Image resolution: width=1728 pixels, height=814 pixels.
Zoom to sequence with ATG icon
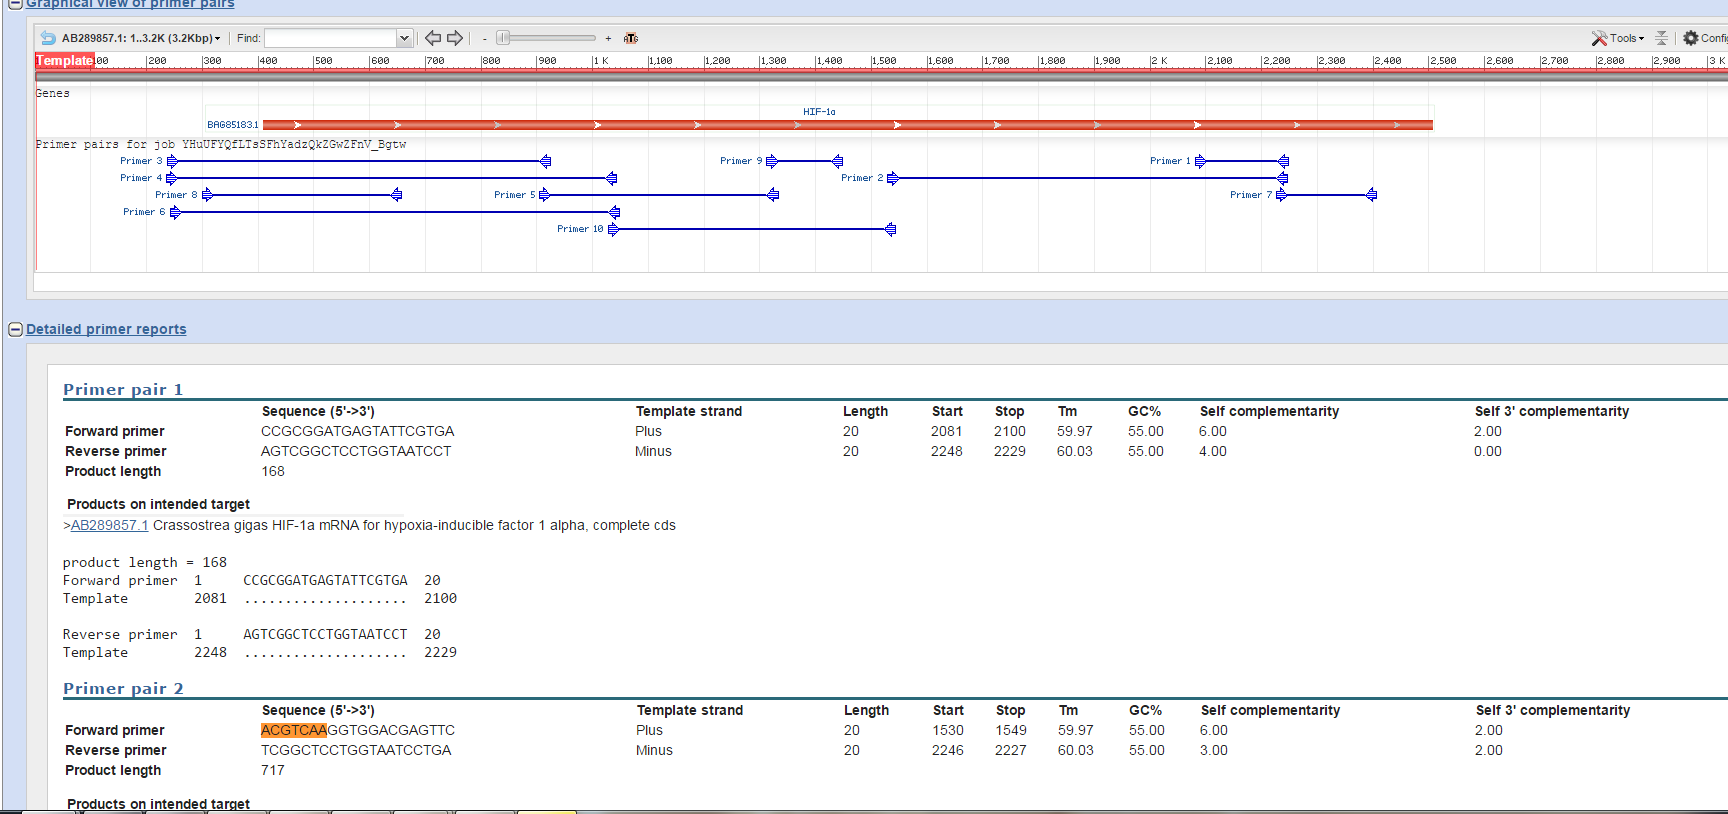pyautogui.click(x=631, y=38)
